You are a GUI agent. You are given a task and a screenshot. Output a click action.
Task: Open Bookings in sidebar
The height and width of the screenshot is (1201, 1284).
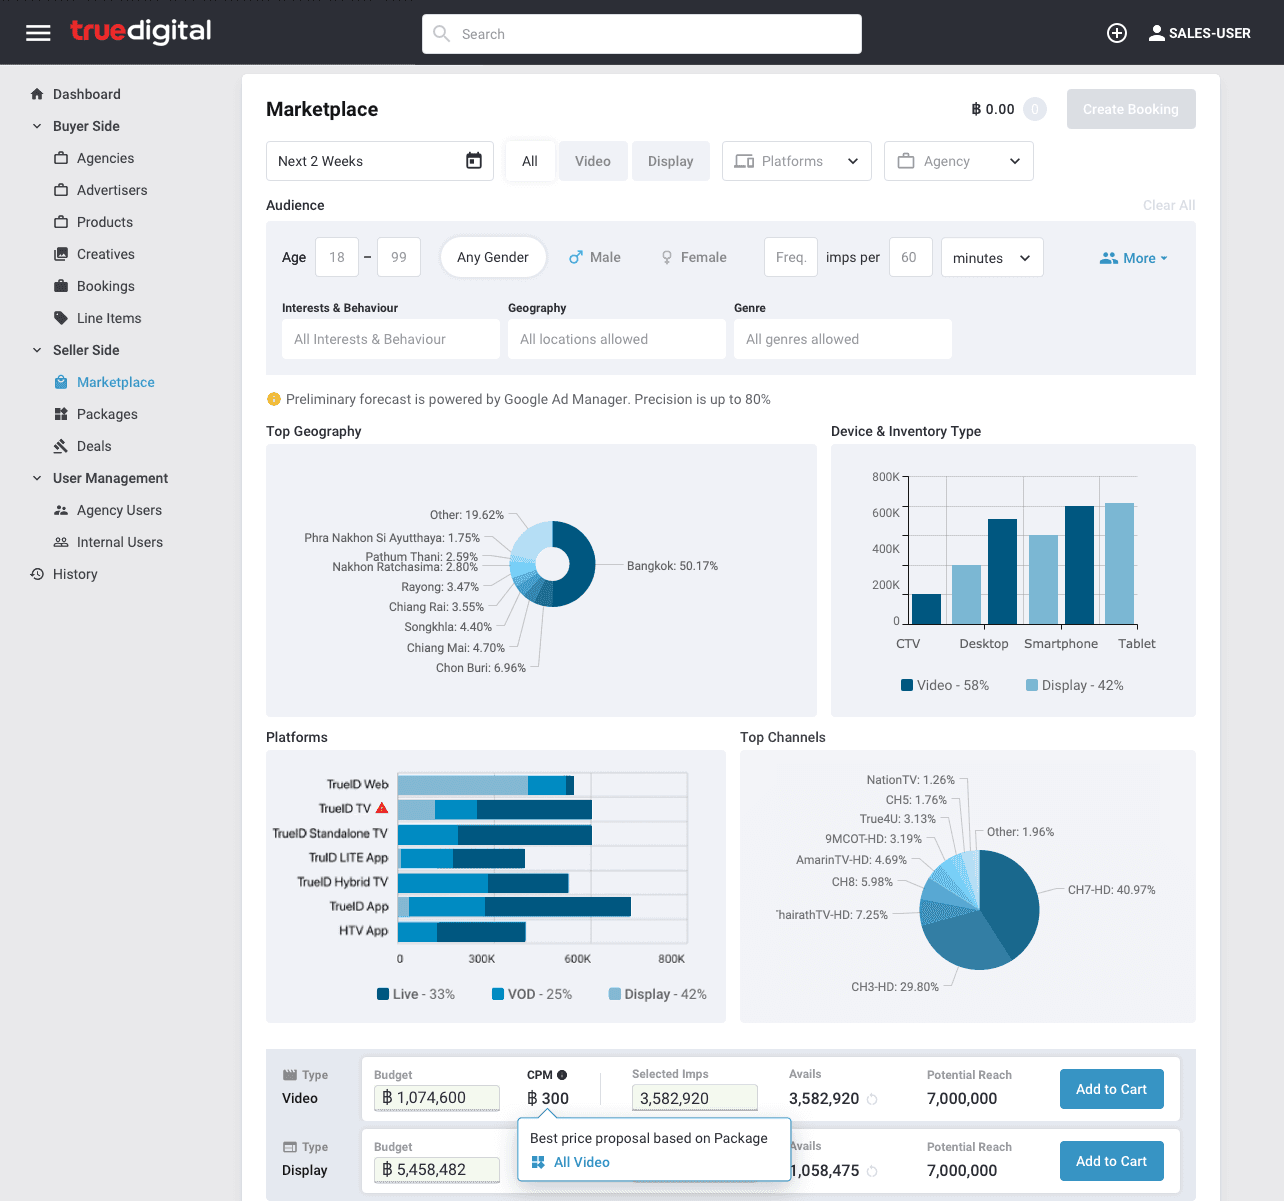point(106,286)
